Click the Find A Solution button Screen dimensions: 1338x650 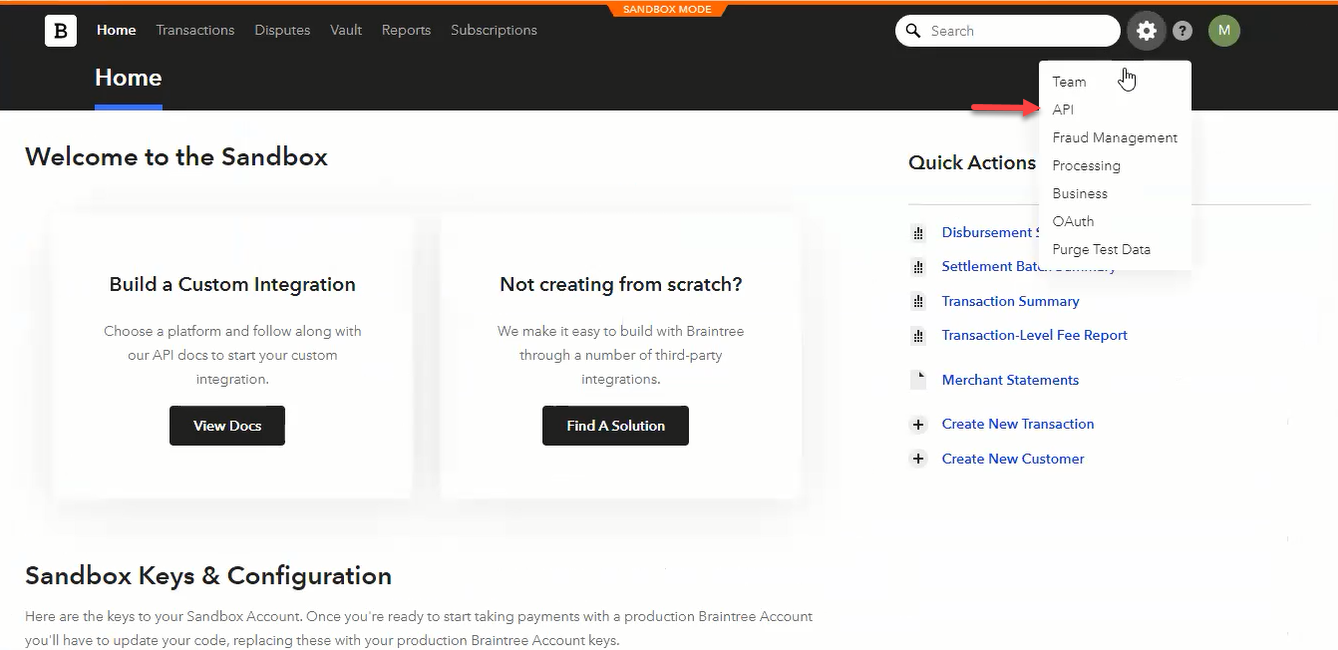(616, 426)
